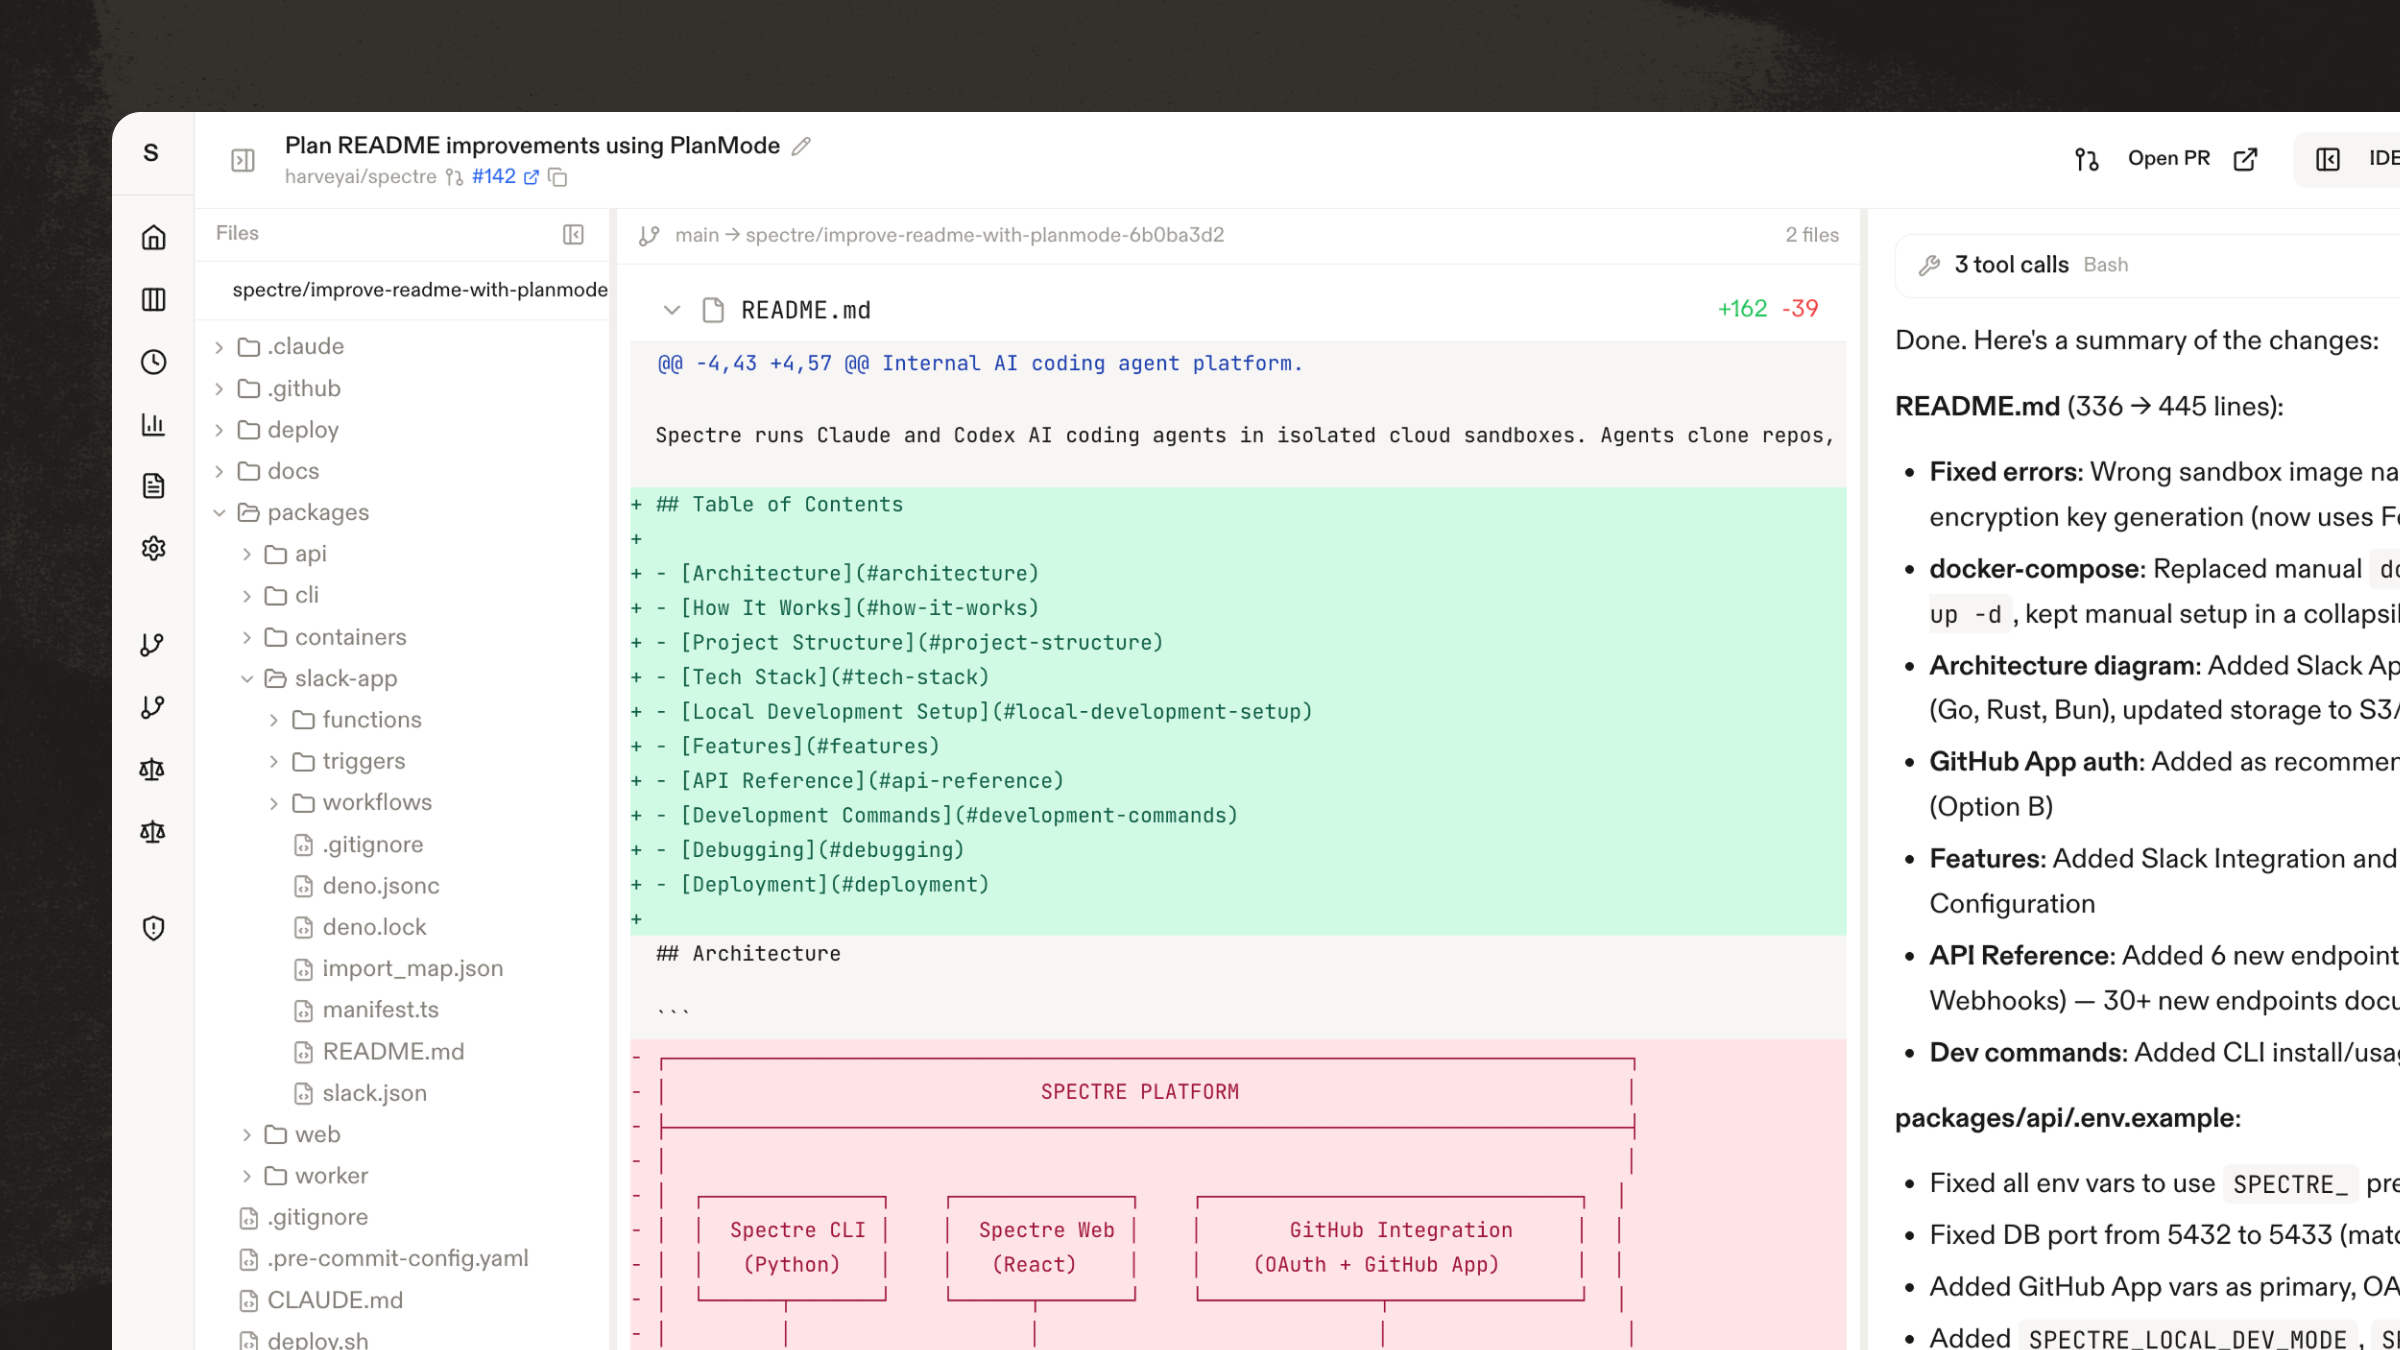Open PR #142 in external tab icon
The height and width of the screenshot is (1350, 2400).
531,177
